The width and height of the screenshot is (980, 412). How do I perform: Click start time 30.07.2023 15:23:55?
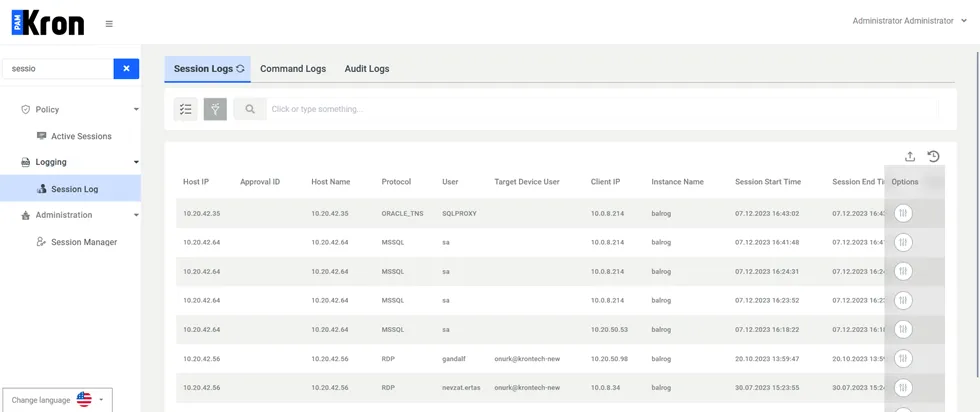pyautogui.click(x=767, y=388)
